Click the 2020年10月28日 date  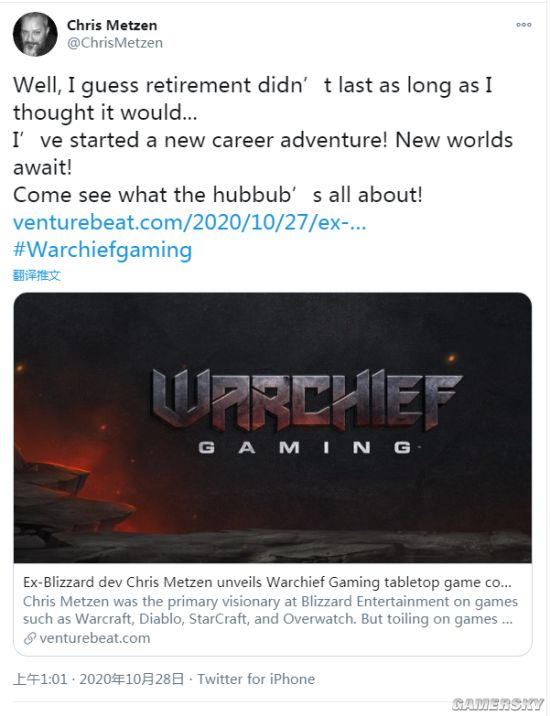point(132,679)
